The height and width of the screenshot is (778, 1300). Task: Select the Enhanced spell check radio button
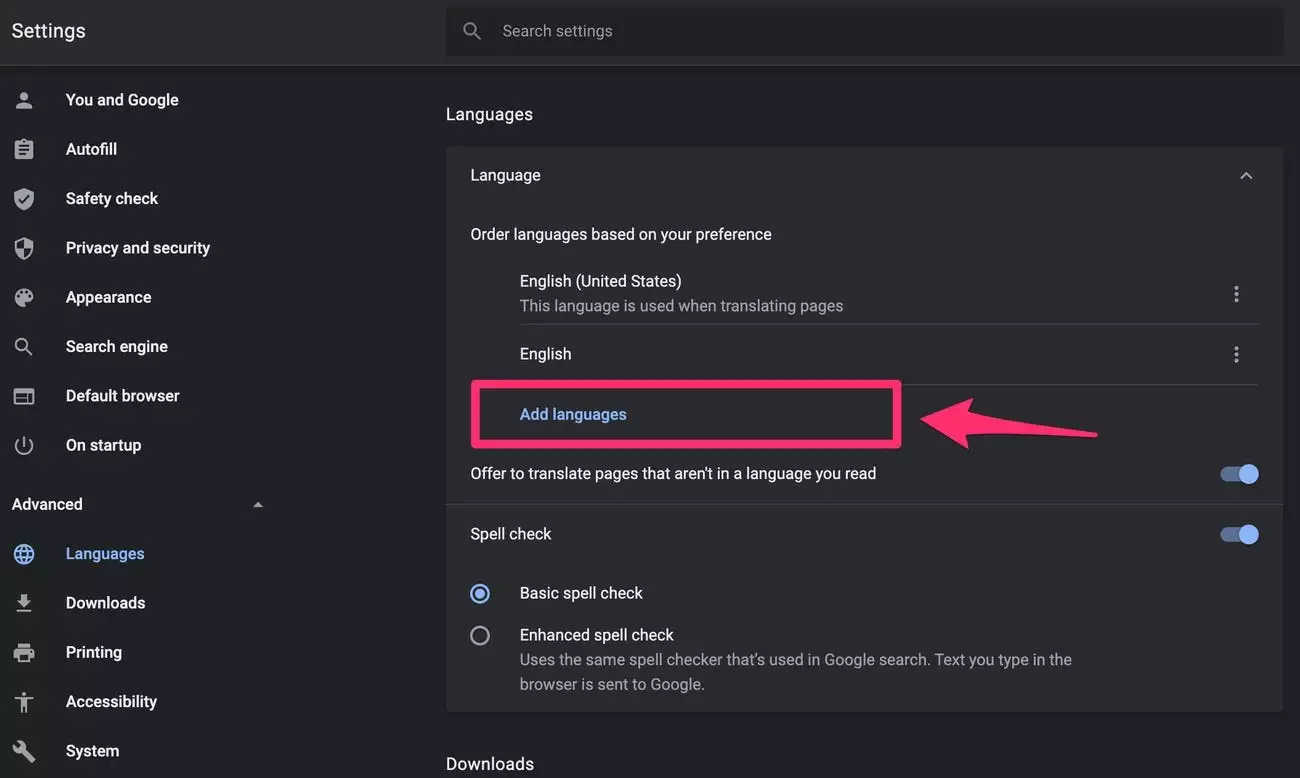click(x=480, y=635)
